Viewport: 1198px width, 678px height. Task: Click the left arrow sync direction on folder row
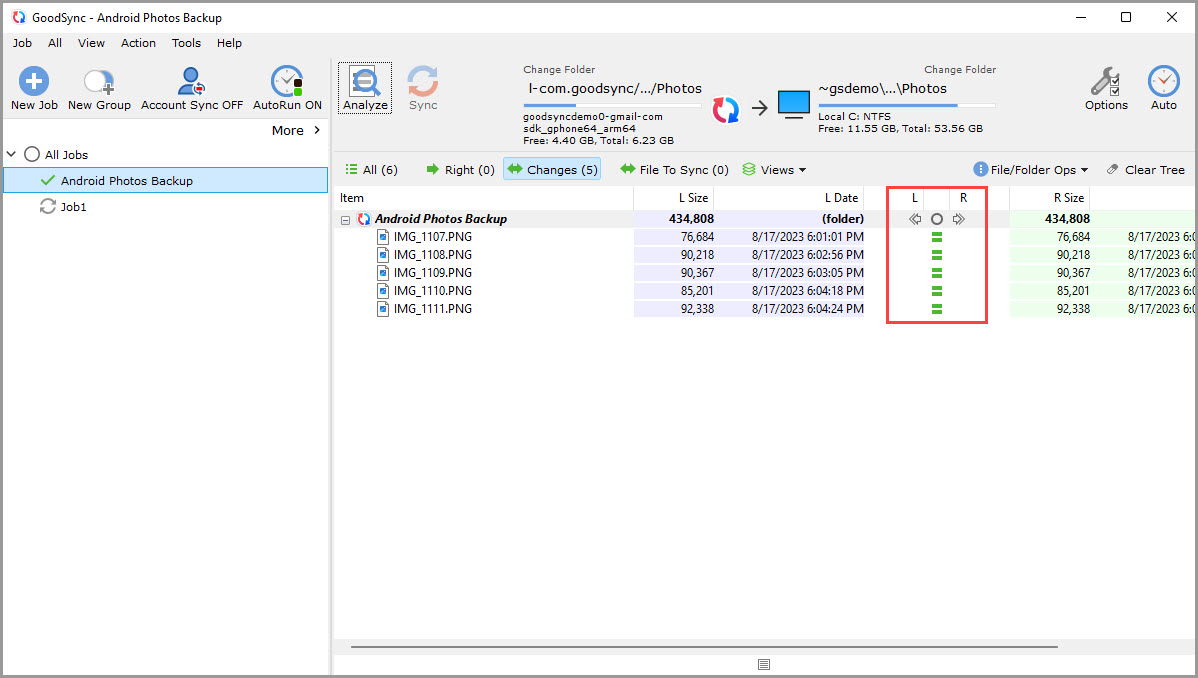[915, 219]
